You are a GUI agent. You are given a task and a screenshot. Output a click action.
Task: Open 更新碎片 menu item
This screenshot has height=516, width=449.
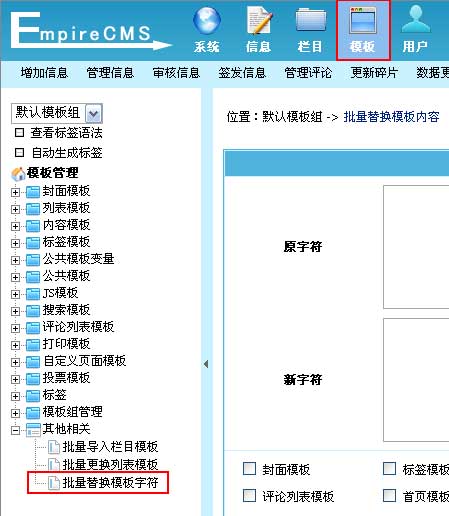click(x=374, y=73)
